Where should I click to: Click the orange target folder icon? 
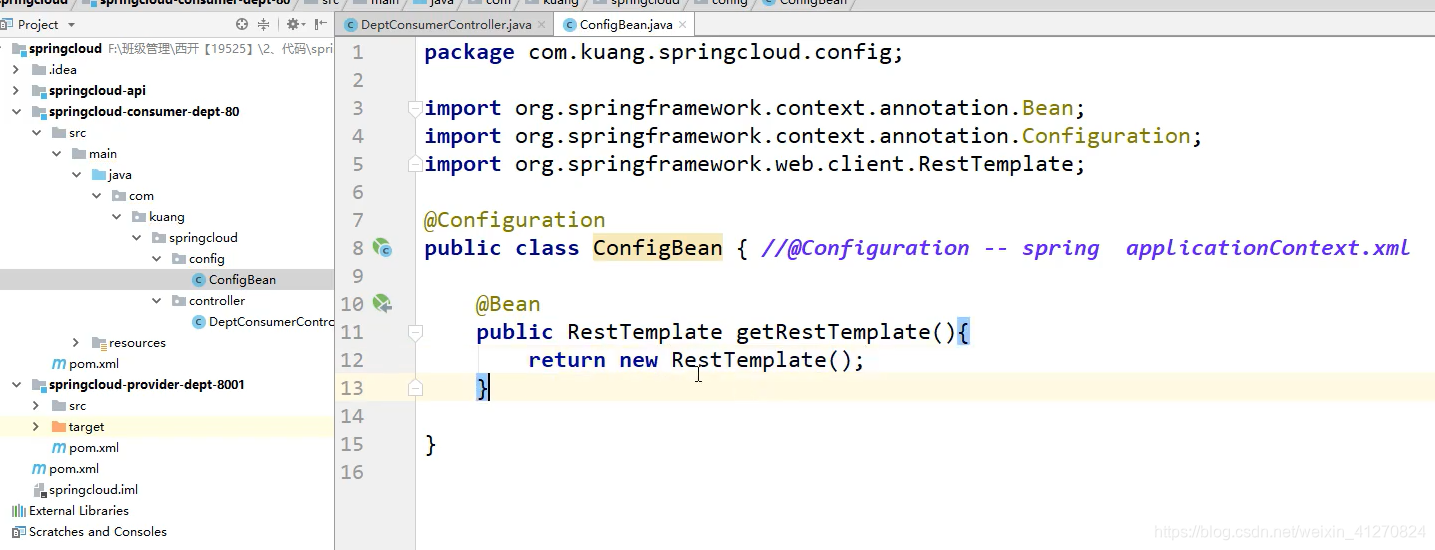[59, 427]
